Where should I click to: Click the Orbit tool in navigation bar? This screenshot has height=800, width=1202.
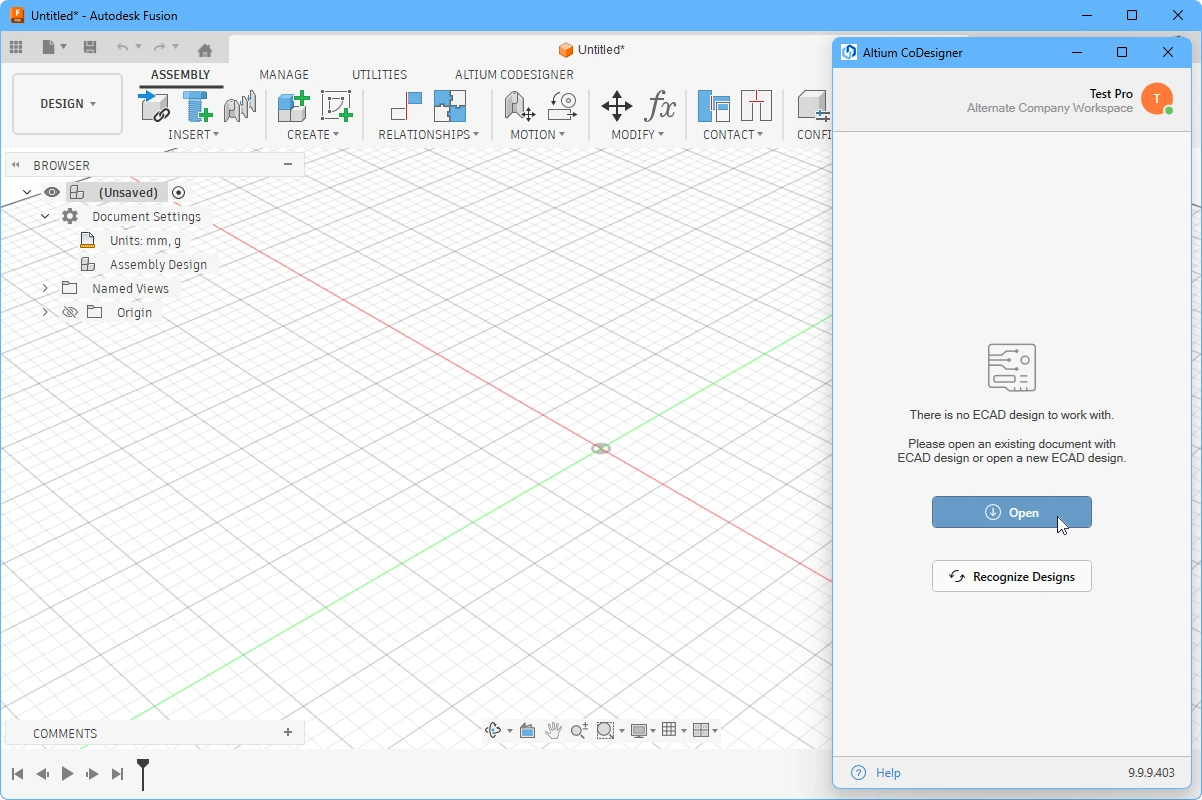[493, 730]
